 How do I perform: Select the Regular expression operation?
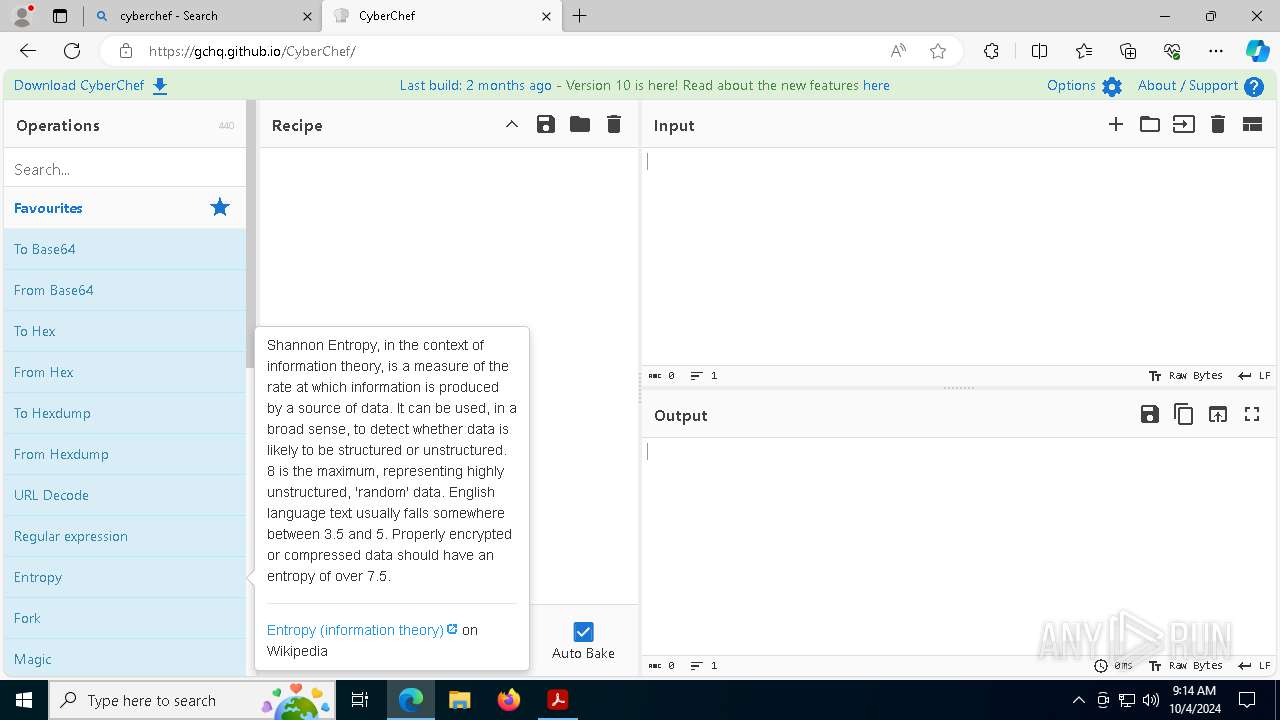tap(125, 536)
